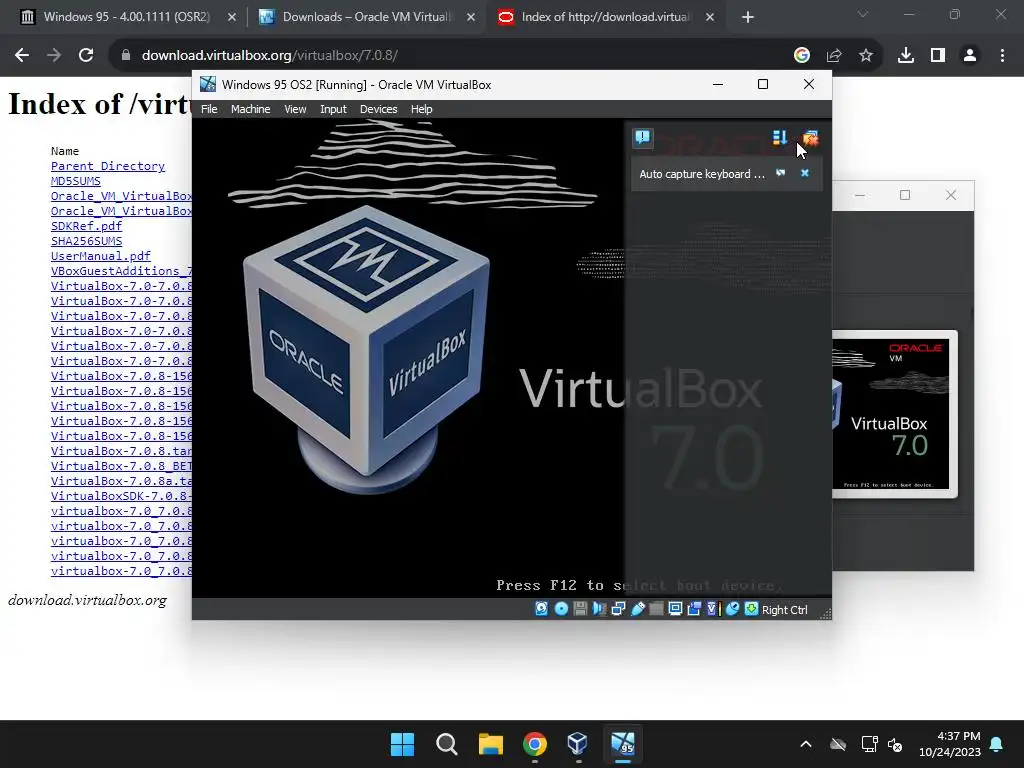The height and width of the screenshot is (768, 1024).
Task: Open the Help menu in VirtualBox
Action: (421, 109)
